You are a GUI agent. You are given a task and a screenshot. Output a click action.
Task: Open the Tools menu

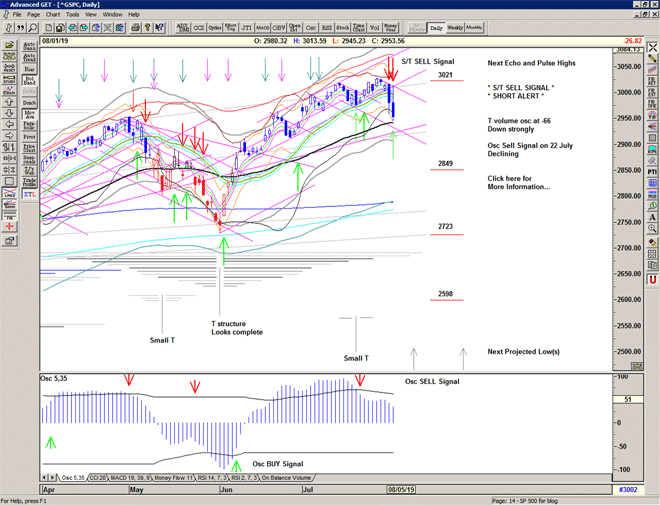(72, 14)
